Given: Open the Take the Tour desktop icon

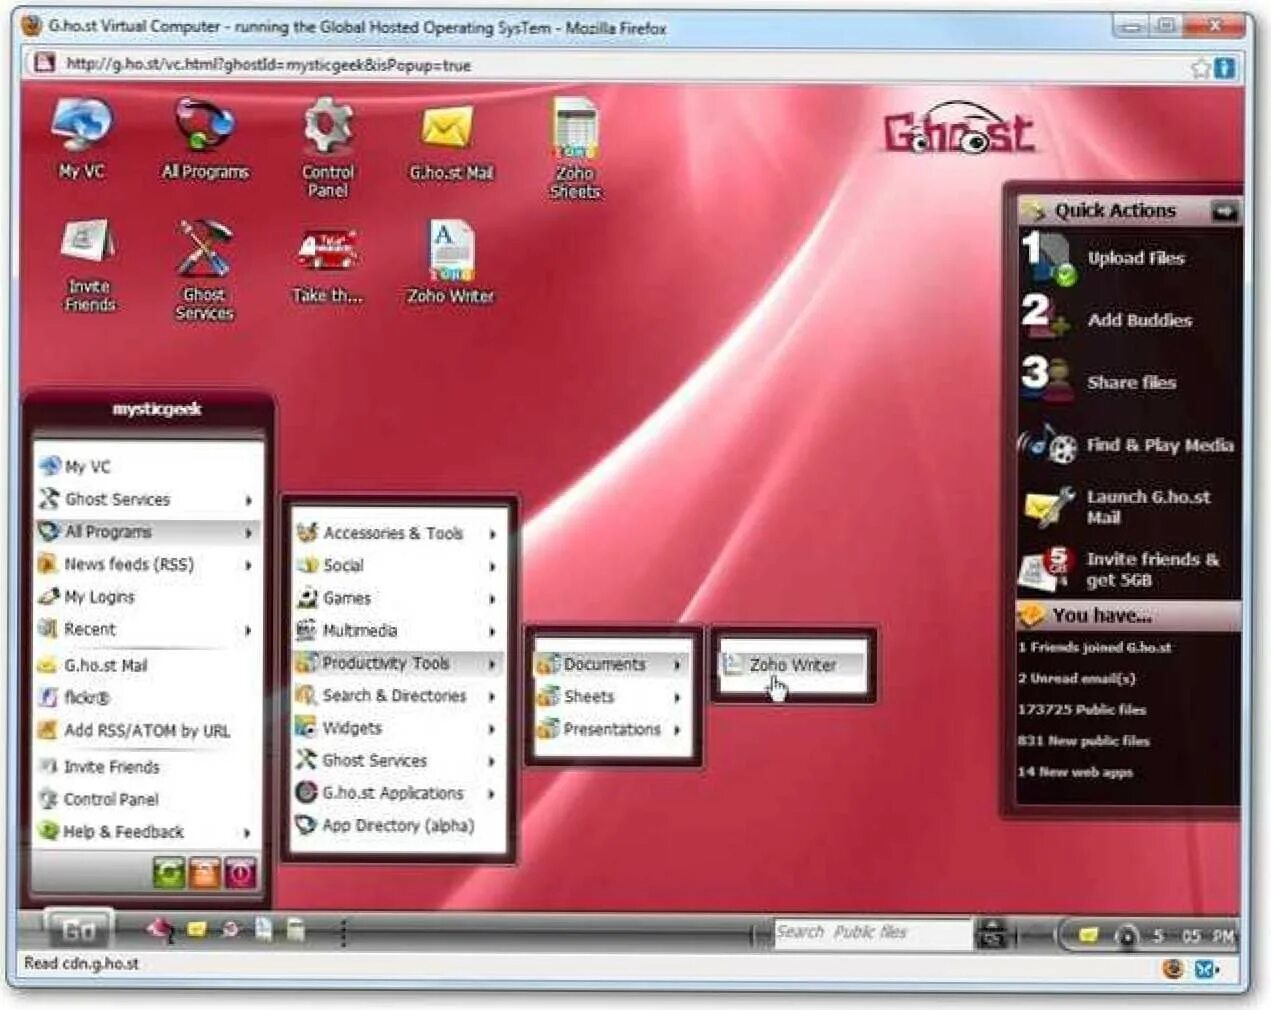Looking at the screenshot, I should 327,264.
